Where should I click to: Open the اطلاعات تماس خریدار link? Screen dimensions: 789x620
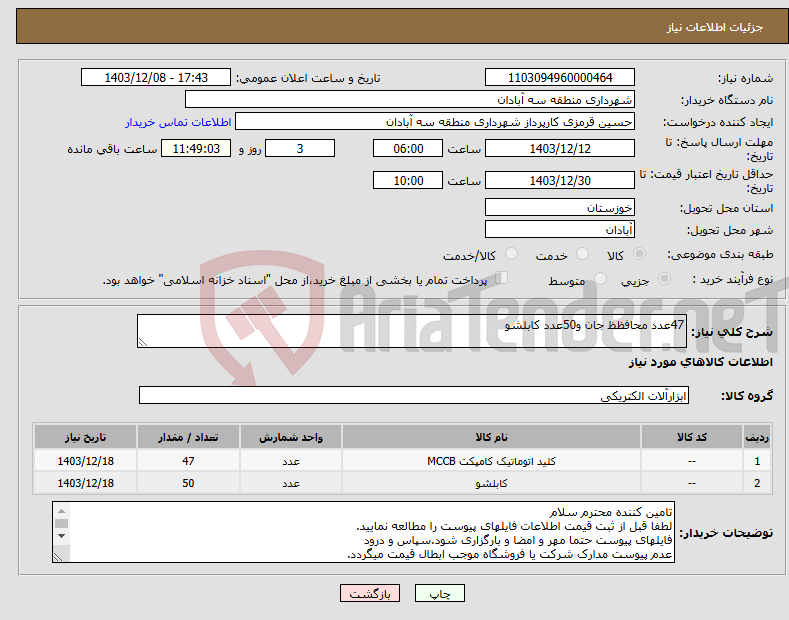click(x=178, y=122)
